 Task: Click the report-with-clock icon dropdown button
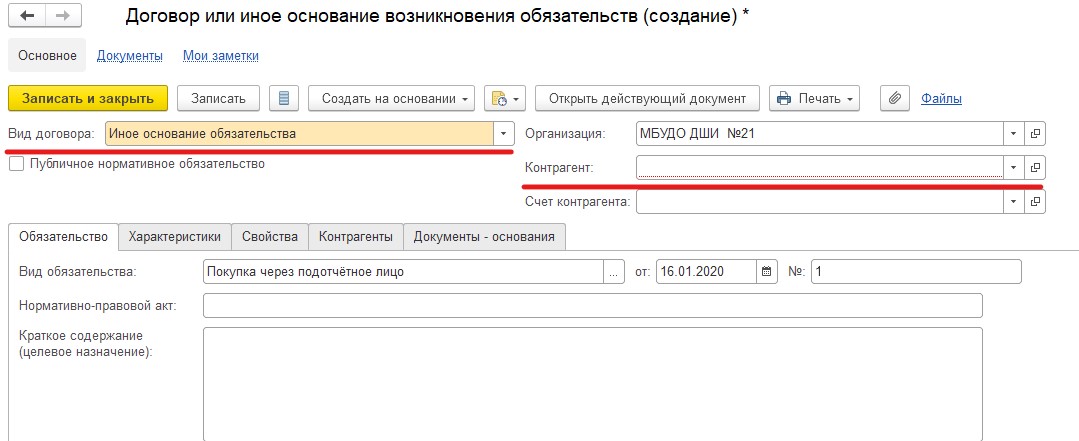(505, 98)
